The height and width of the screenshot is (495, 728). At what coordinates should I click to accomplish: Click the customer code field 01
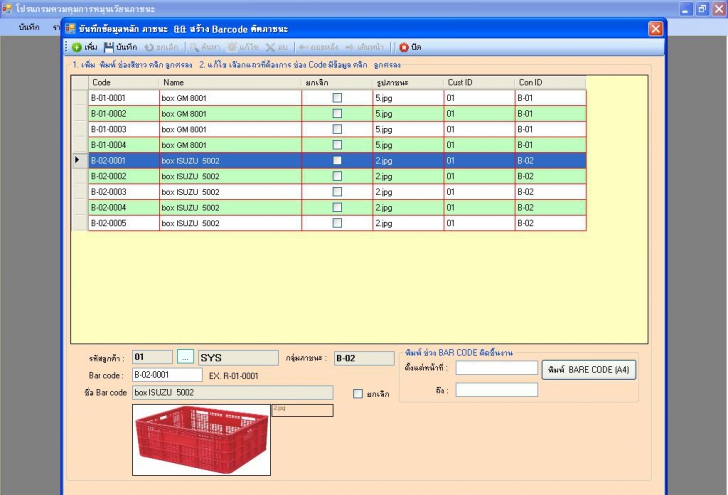152,357
